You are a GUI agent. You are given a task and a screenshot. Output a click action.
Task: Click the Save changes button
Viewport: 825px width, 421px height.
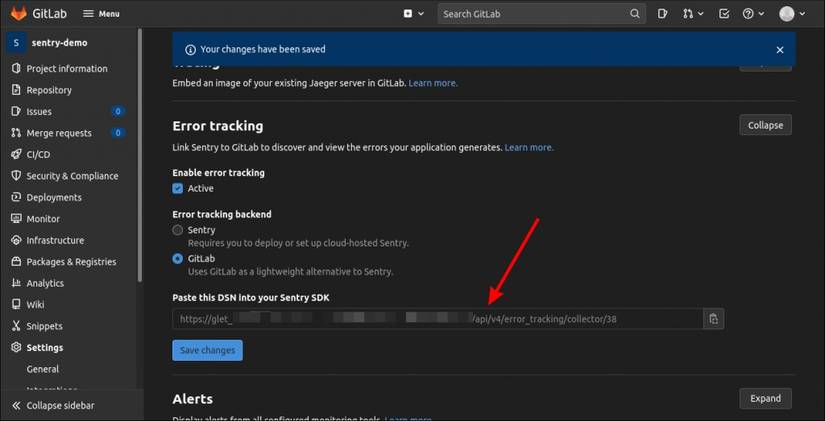(207, 350)
